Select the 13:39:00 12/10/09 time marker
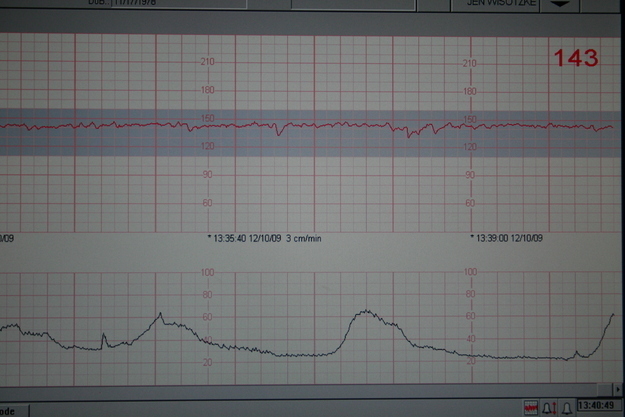Viewport: 625px width, 417px height. click(507, 239)
